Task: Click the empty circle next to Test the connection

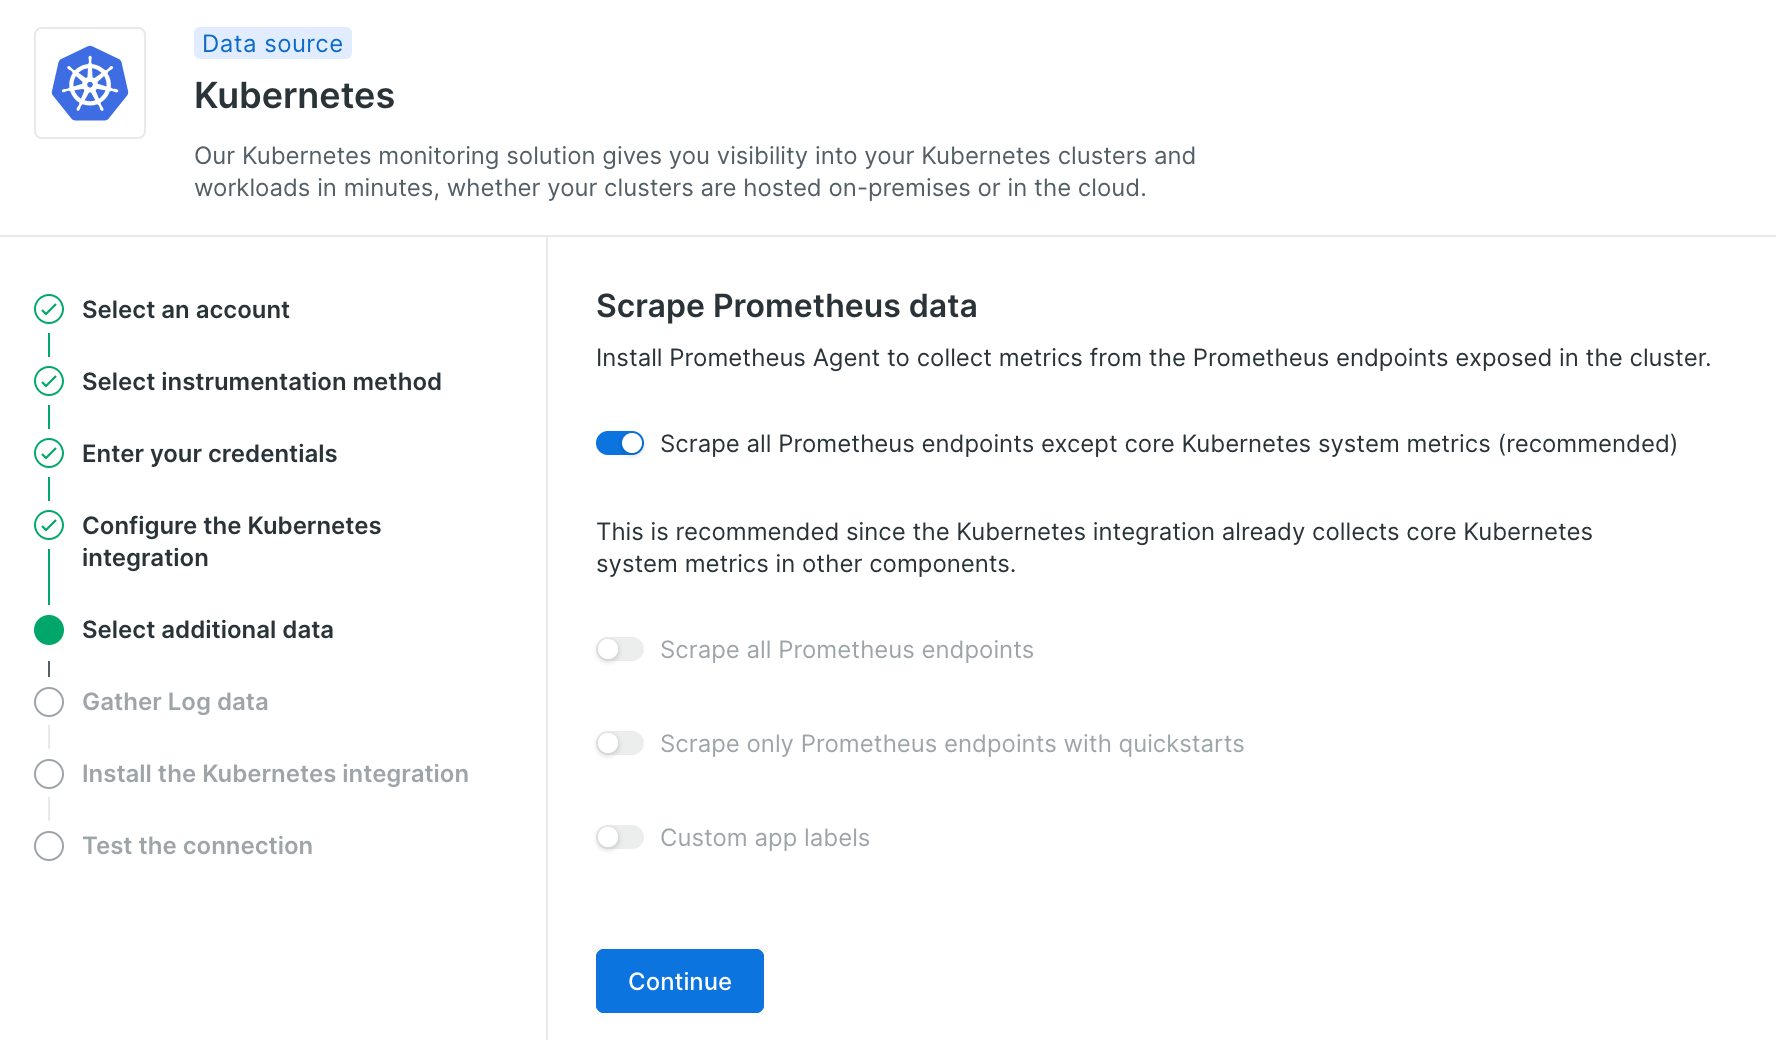Action: pos(49,845)
